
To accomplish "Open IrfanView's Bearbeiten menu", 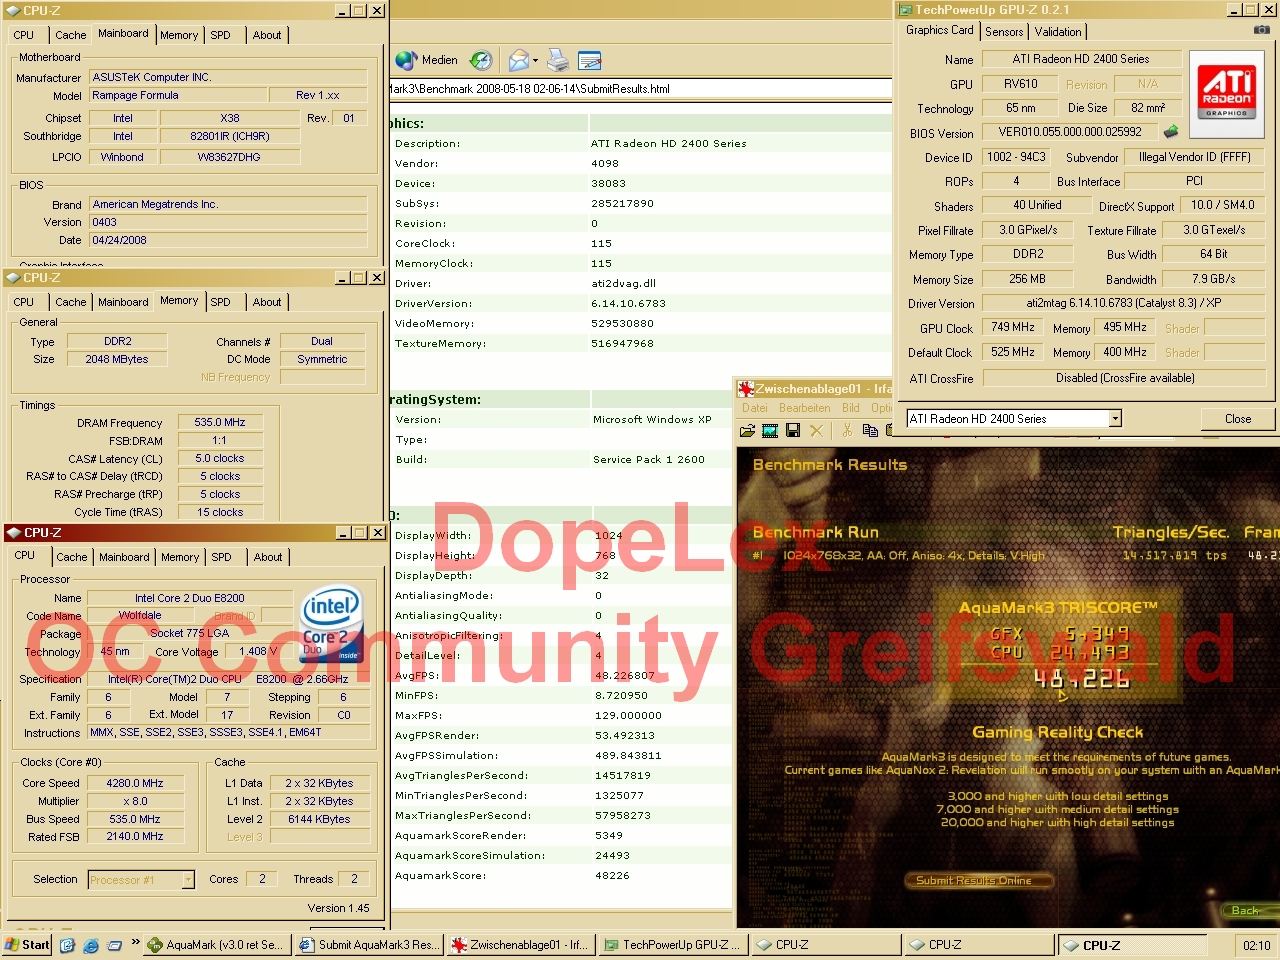I will pos(805,408).
